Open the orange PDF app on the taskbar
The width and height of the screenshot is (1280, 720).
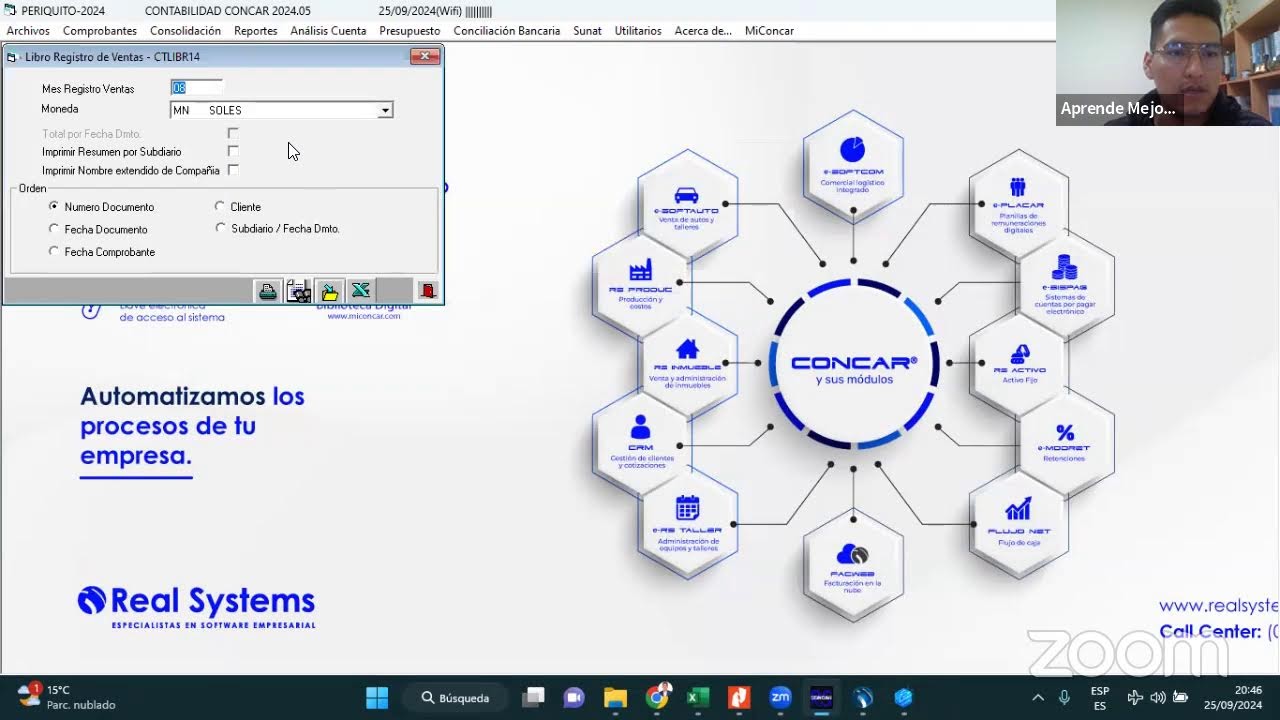tap(739, 697)
